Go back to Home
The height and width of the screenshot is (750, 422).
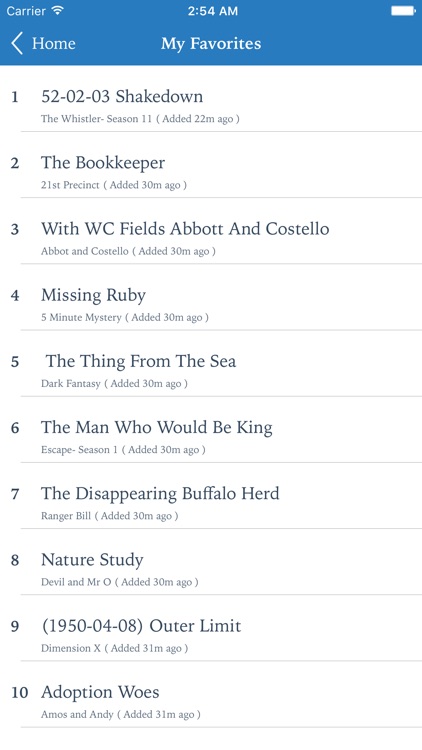(43, 44)
